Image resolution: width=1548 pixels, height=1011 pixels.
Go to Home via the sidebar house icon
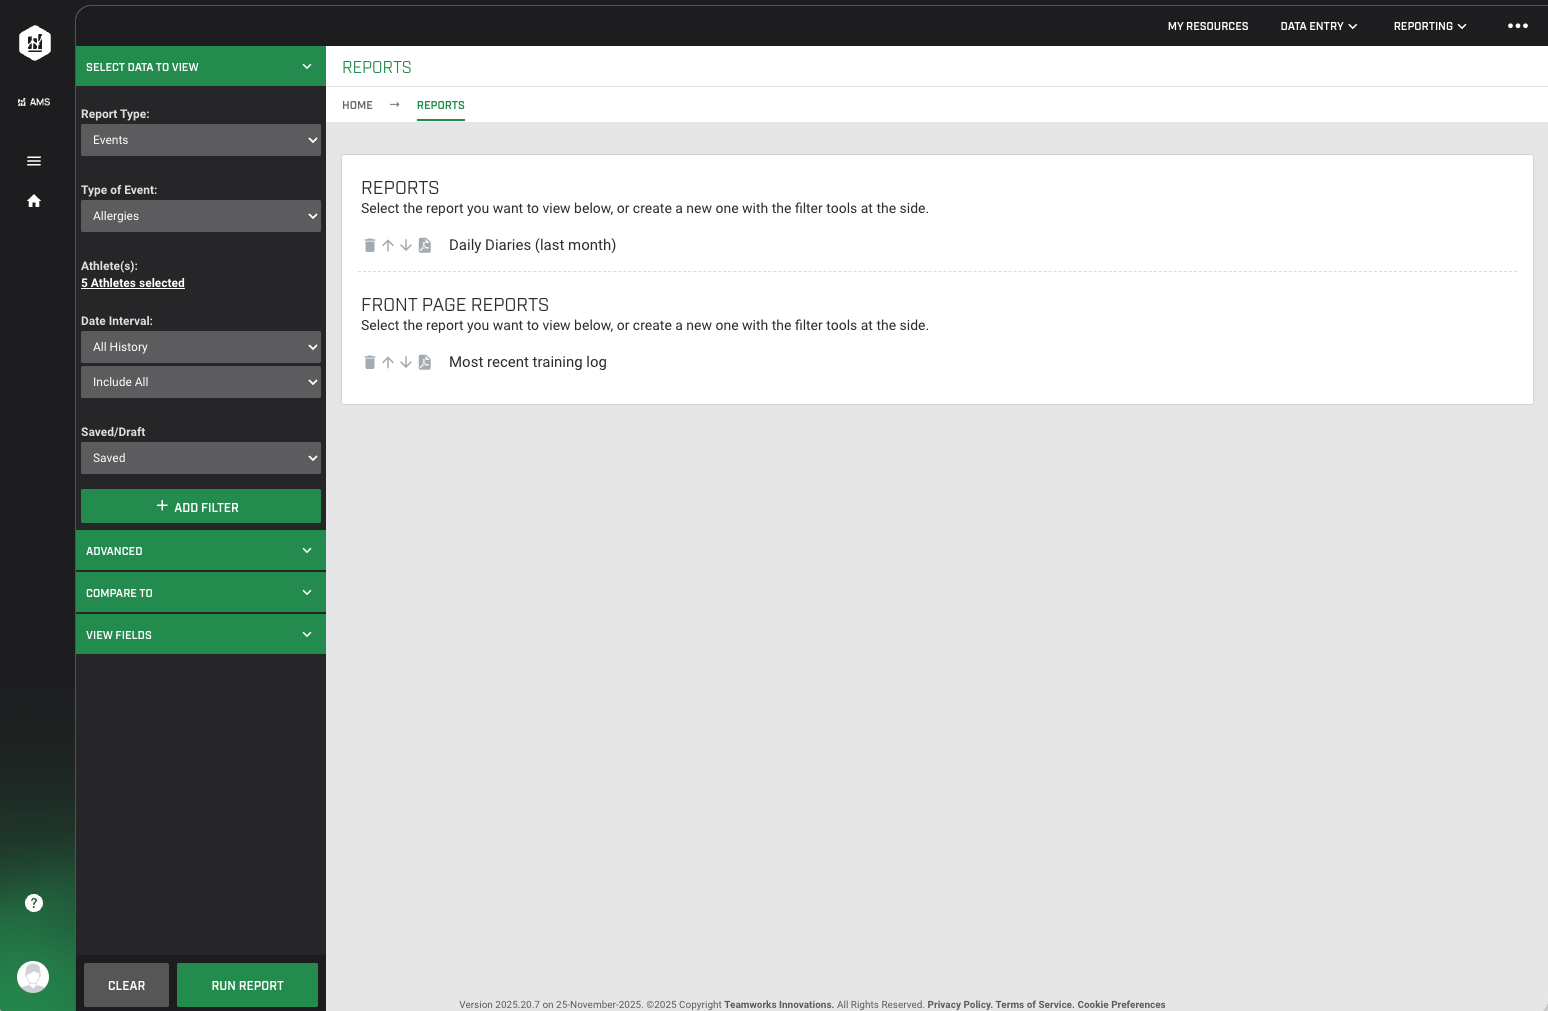[x=33, y=201]
